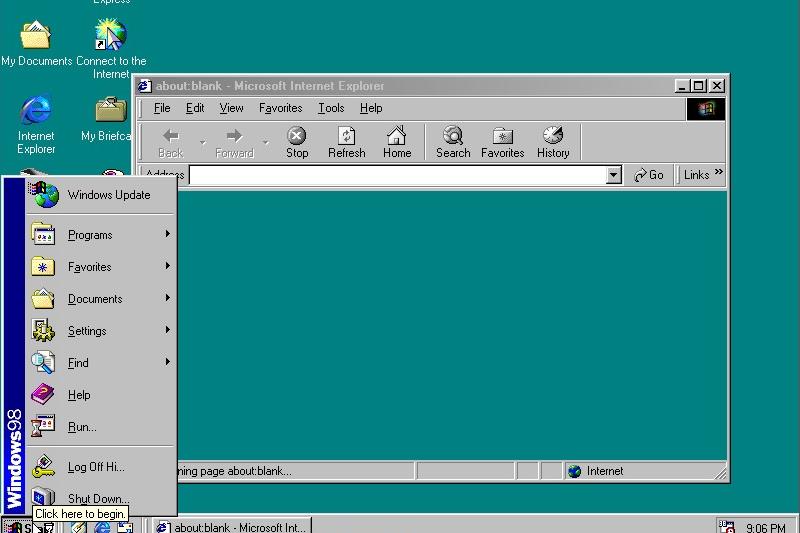Select Run... from Start menu
This screenshot has height=533, width=800.
[82, 427]
